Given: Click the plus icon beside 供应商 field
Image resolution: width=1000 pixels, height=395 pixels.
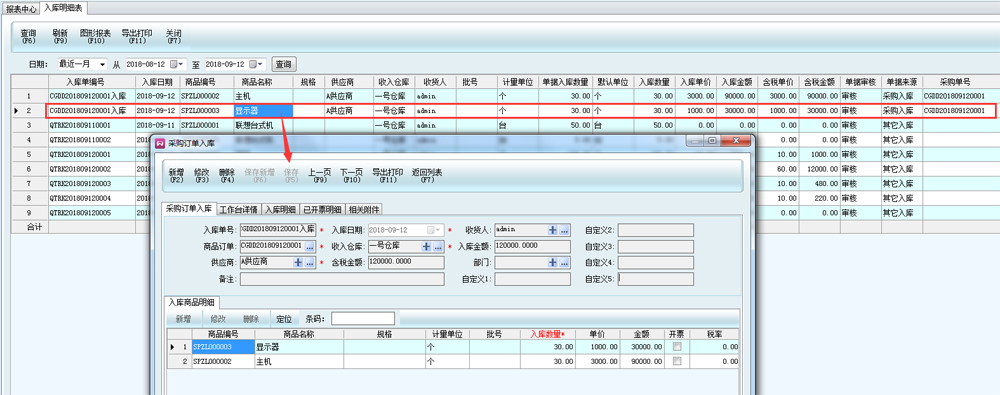Looking at the screenshot, I should pyautogui.click(x=298, y=262).
